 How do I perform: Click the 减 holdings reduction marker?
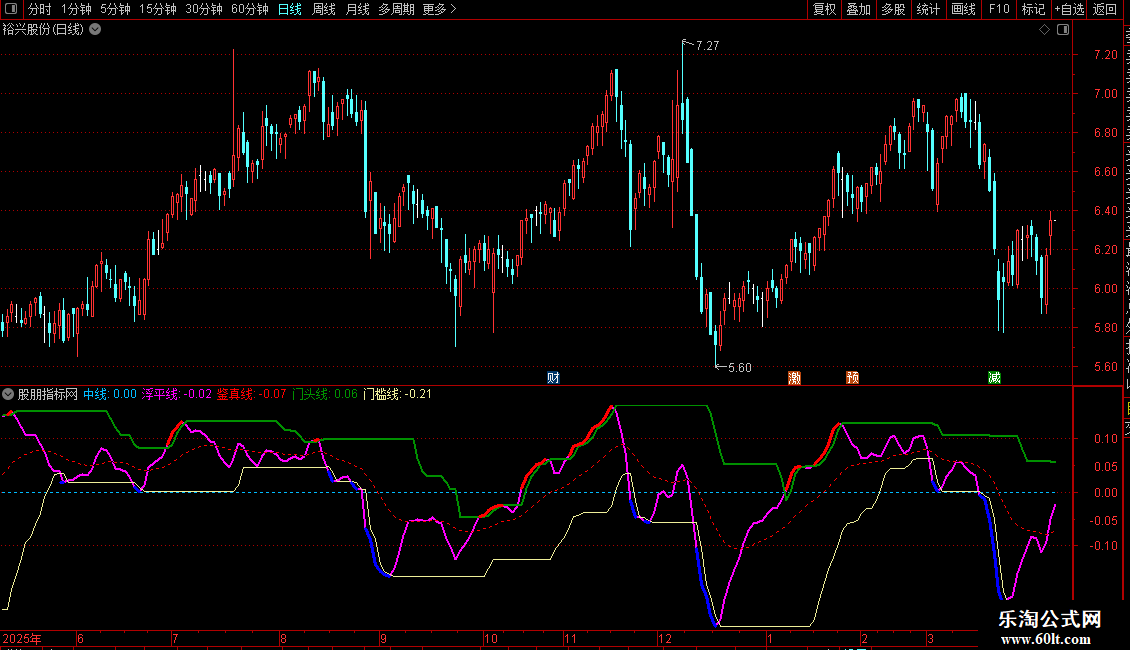[x=994, y=378]
